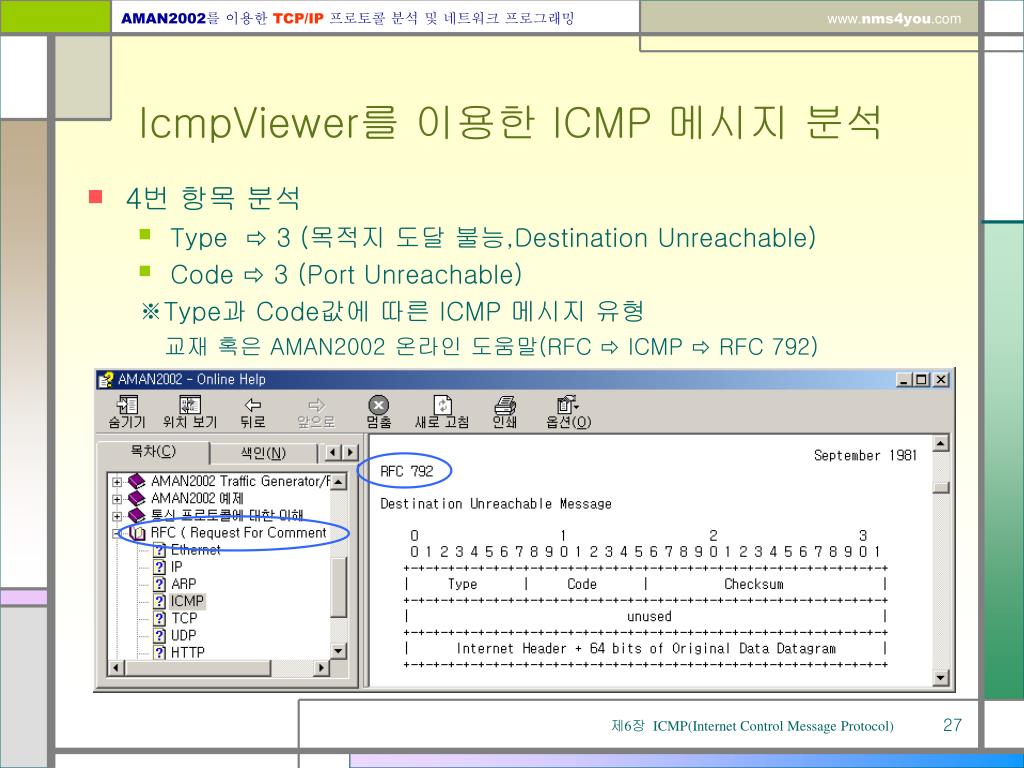Click the tree horizontal scrollbar left arrow
The height and width of the screenshot is (768, 1024).
click(116, 668)
